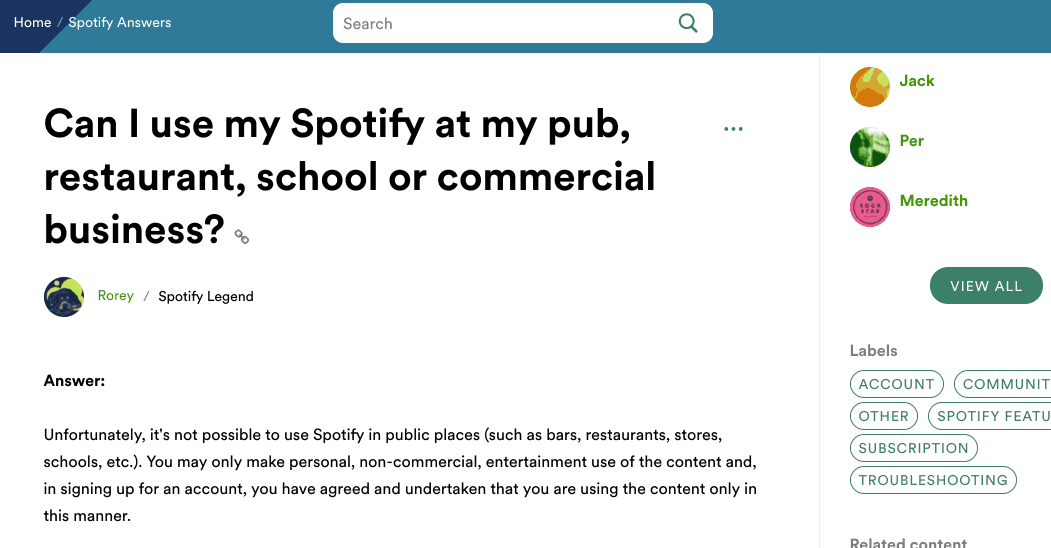The image size is (1051, 548).
Task: Open Rorey's profile name link
Action: [x=116, y=296]
